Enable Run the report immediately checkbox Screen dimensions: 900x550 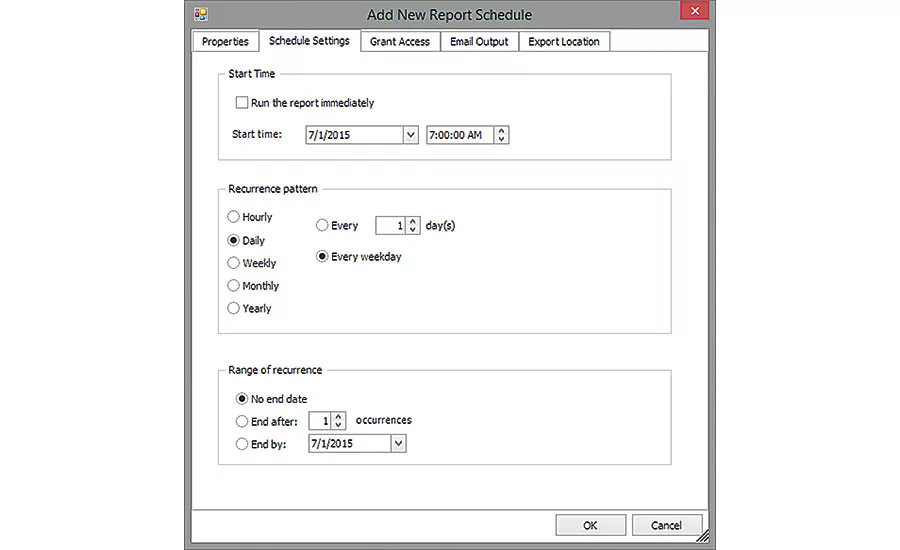point(242,103)
